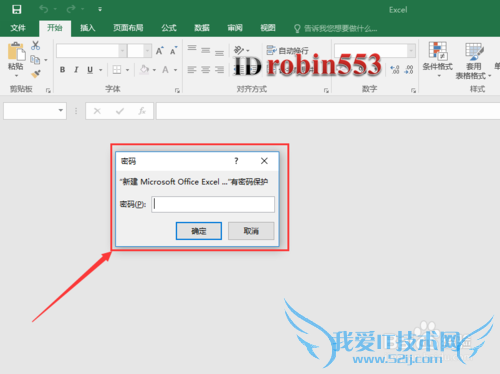Open 套用表格格式 table styles
The image size is (500, 374).
tap(473, 61)
